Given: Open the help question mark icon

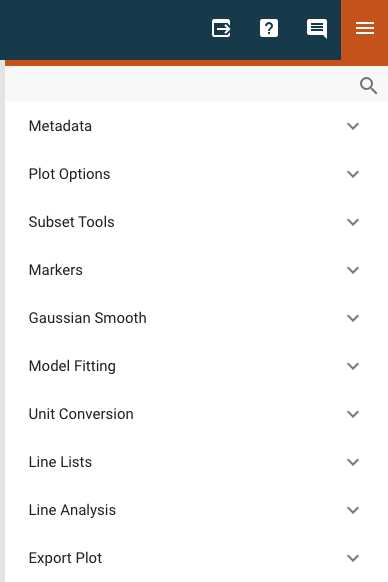Looking at the screenshot, I should click(269, 28).
